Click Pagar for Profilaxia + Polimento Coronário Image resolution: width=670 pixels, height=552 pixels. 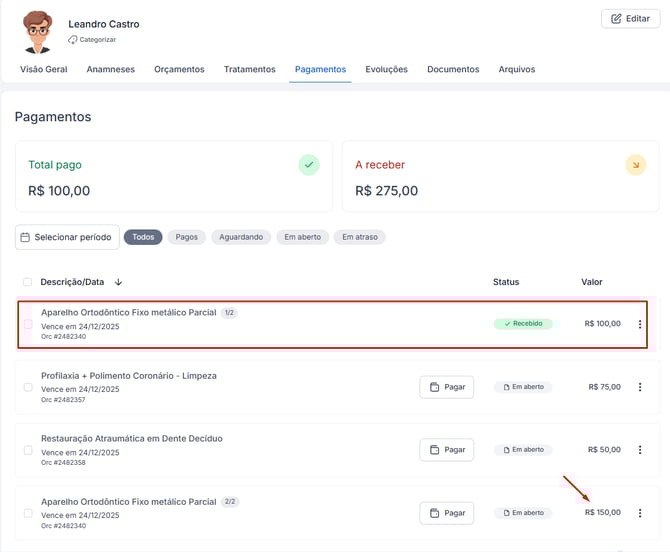point(446,387)
